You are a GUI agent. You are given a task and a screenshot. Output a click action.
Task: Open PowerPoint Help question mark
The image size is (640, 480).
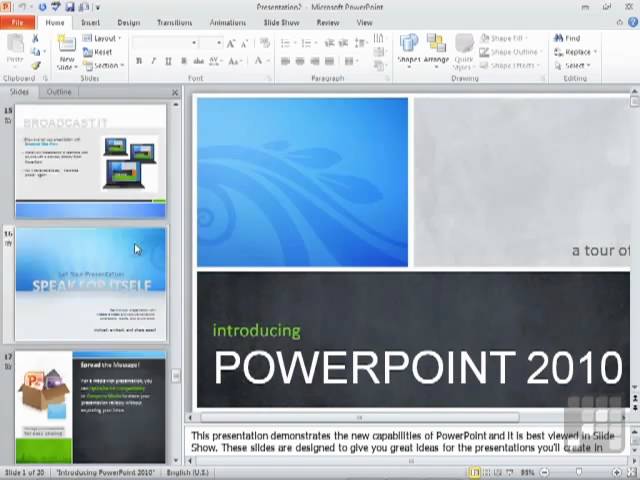(x=633, y=22)
